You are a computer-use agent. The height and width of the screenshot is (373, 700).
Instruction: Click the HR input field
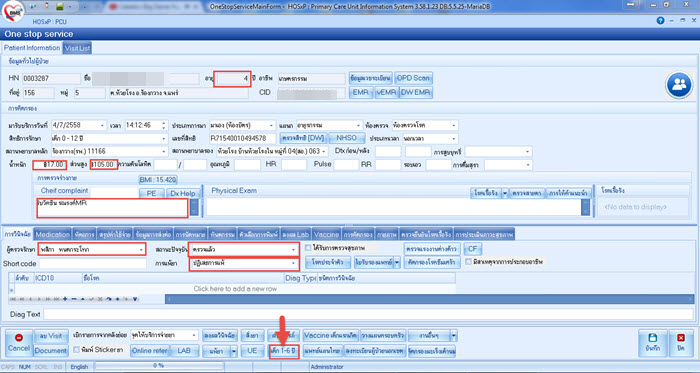pos(294,165)
